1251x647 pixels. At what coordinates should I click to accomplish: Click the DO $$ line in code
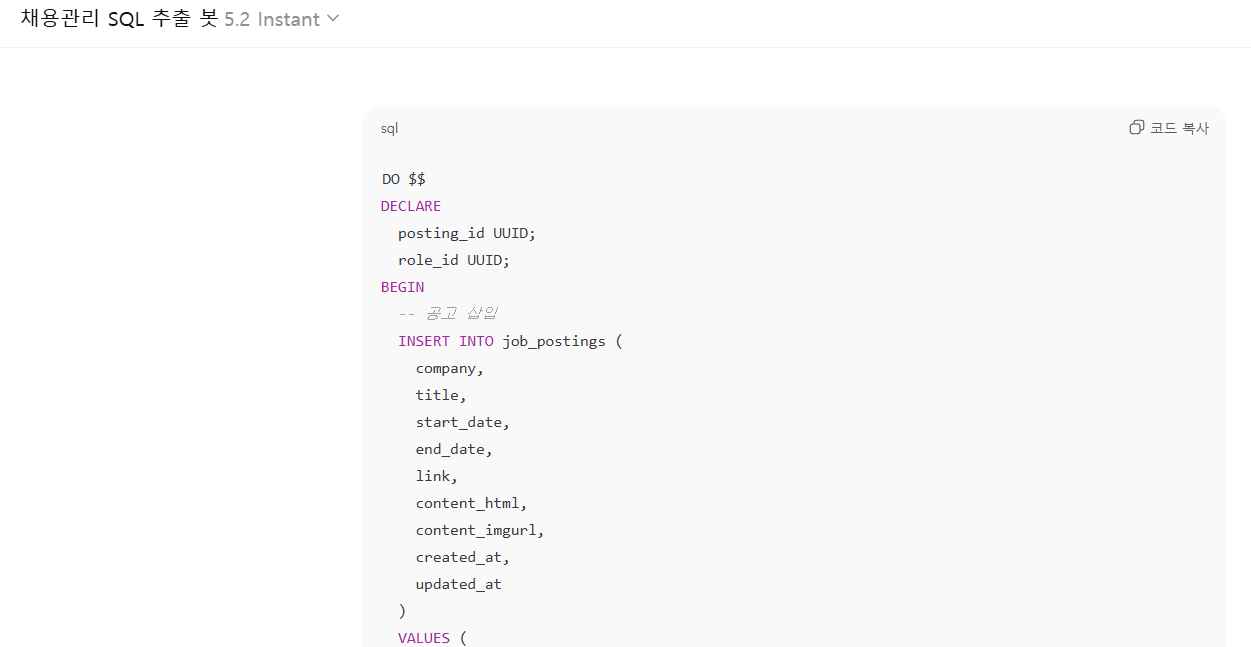(x=404, y=179)
